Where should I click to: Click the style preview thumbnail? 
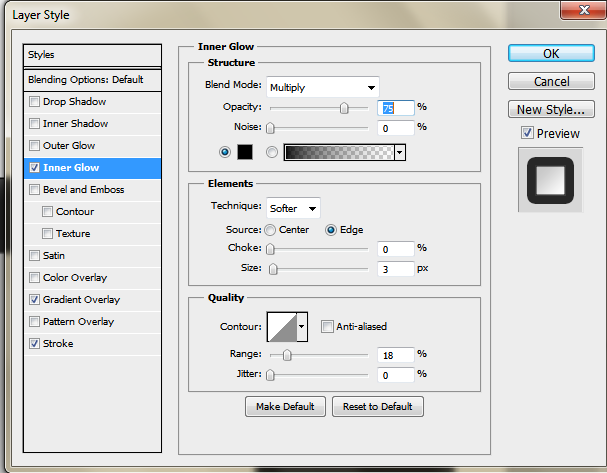[550, 180]
